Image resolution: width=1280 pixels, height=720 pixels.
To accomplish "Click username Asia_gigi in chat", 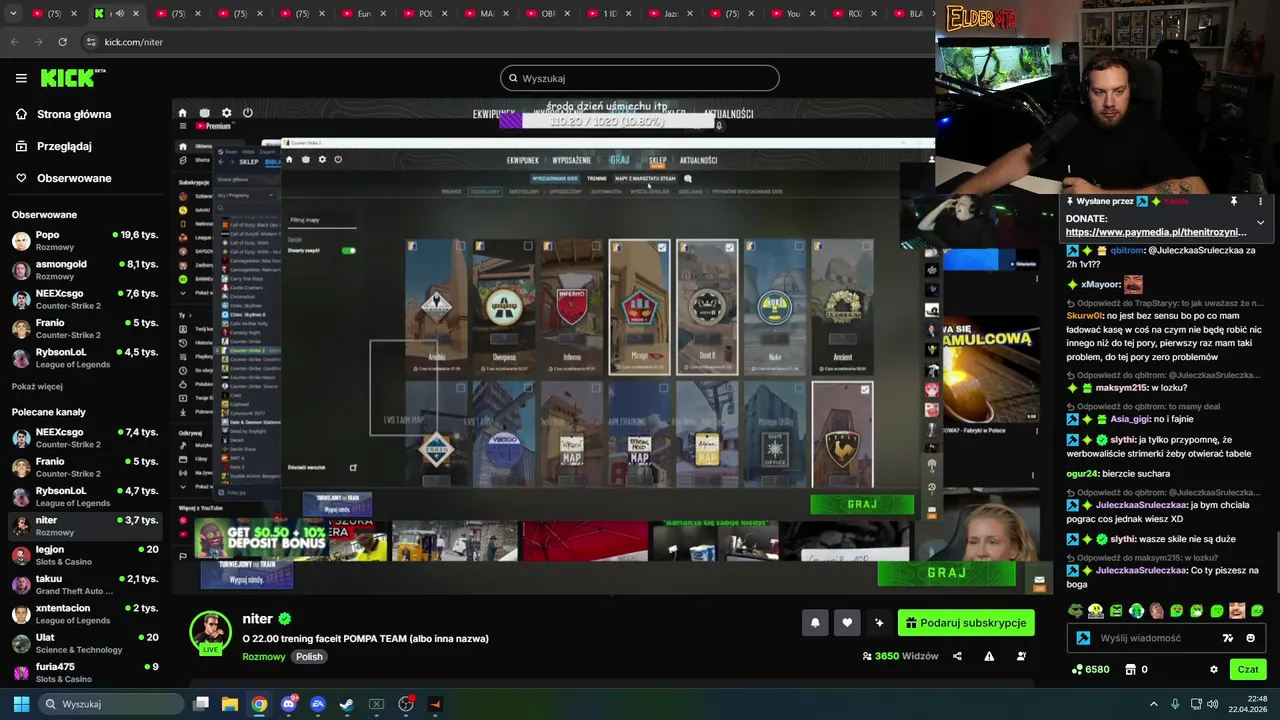I will [x=1131, y=420].
